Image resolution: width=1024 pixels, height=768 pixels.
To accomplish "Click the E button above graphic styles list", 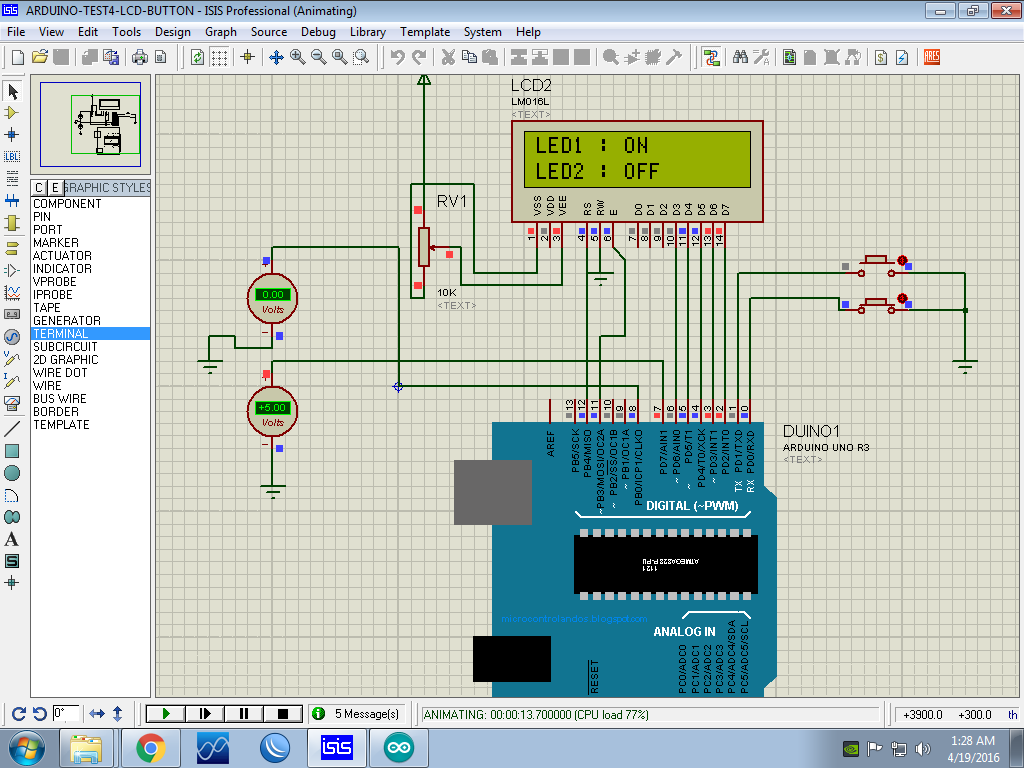I will tap(55, 187).
